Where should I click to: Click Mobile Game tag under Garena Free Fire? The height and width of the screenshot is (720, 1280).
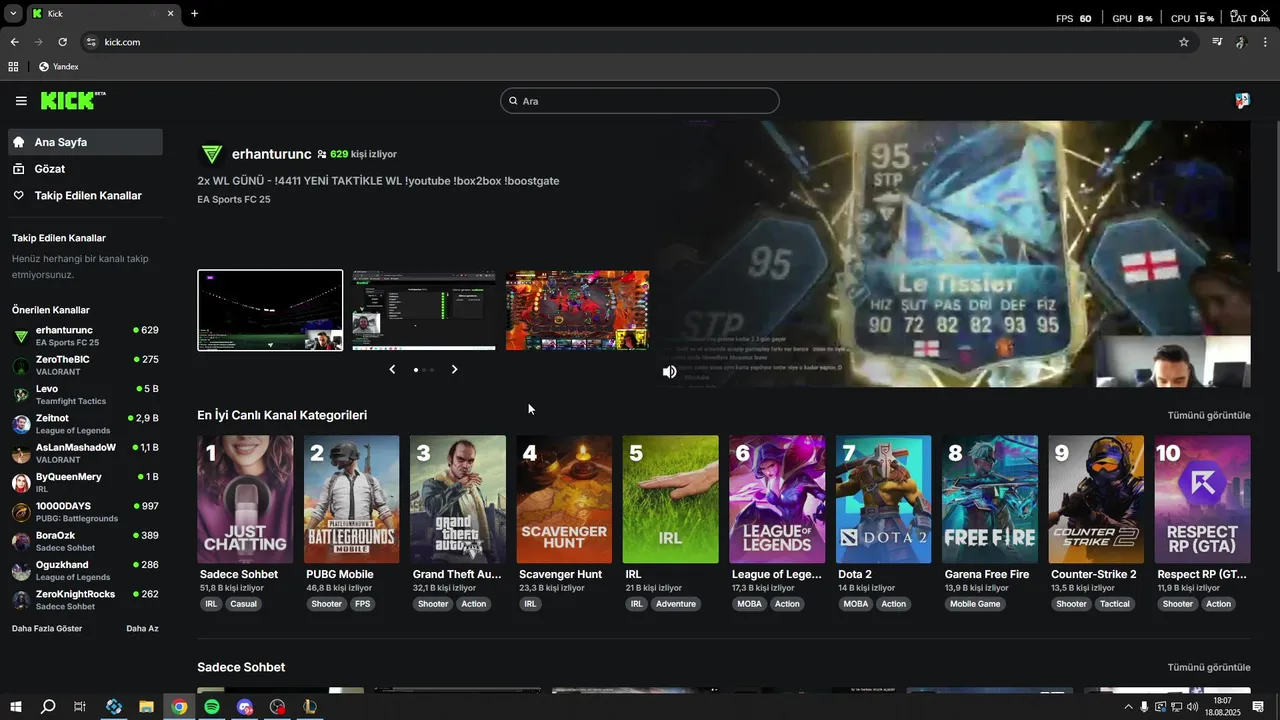point(975,604)
